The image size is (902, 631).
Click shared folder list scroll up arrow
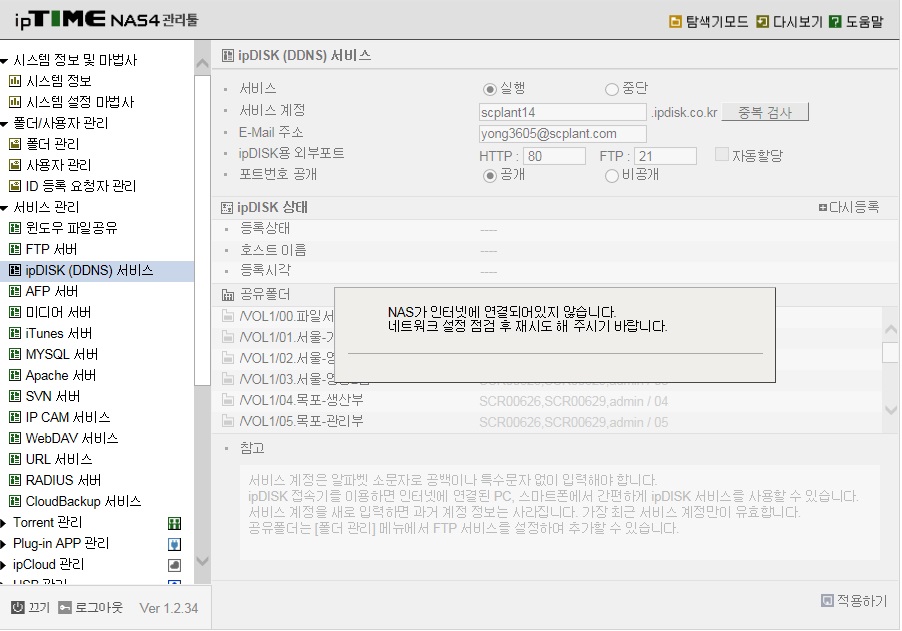[890, 330]
